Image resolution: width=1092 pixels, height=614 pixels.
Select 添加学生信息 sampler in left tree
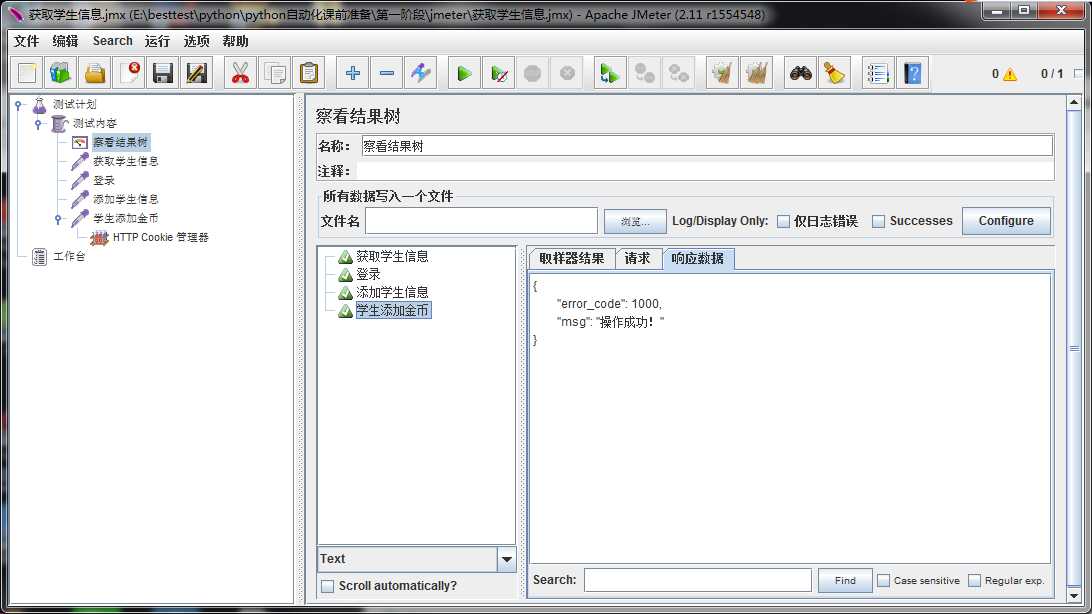tap(126, 200)
